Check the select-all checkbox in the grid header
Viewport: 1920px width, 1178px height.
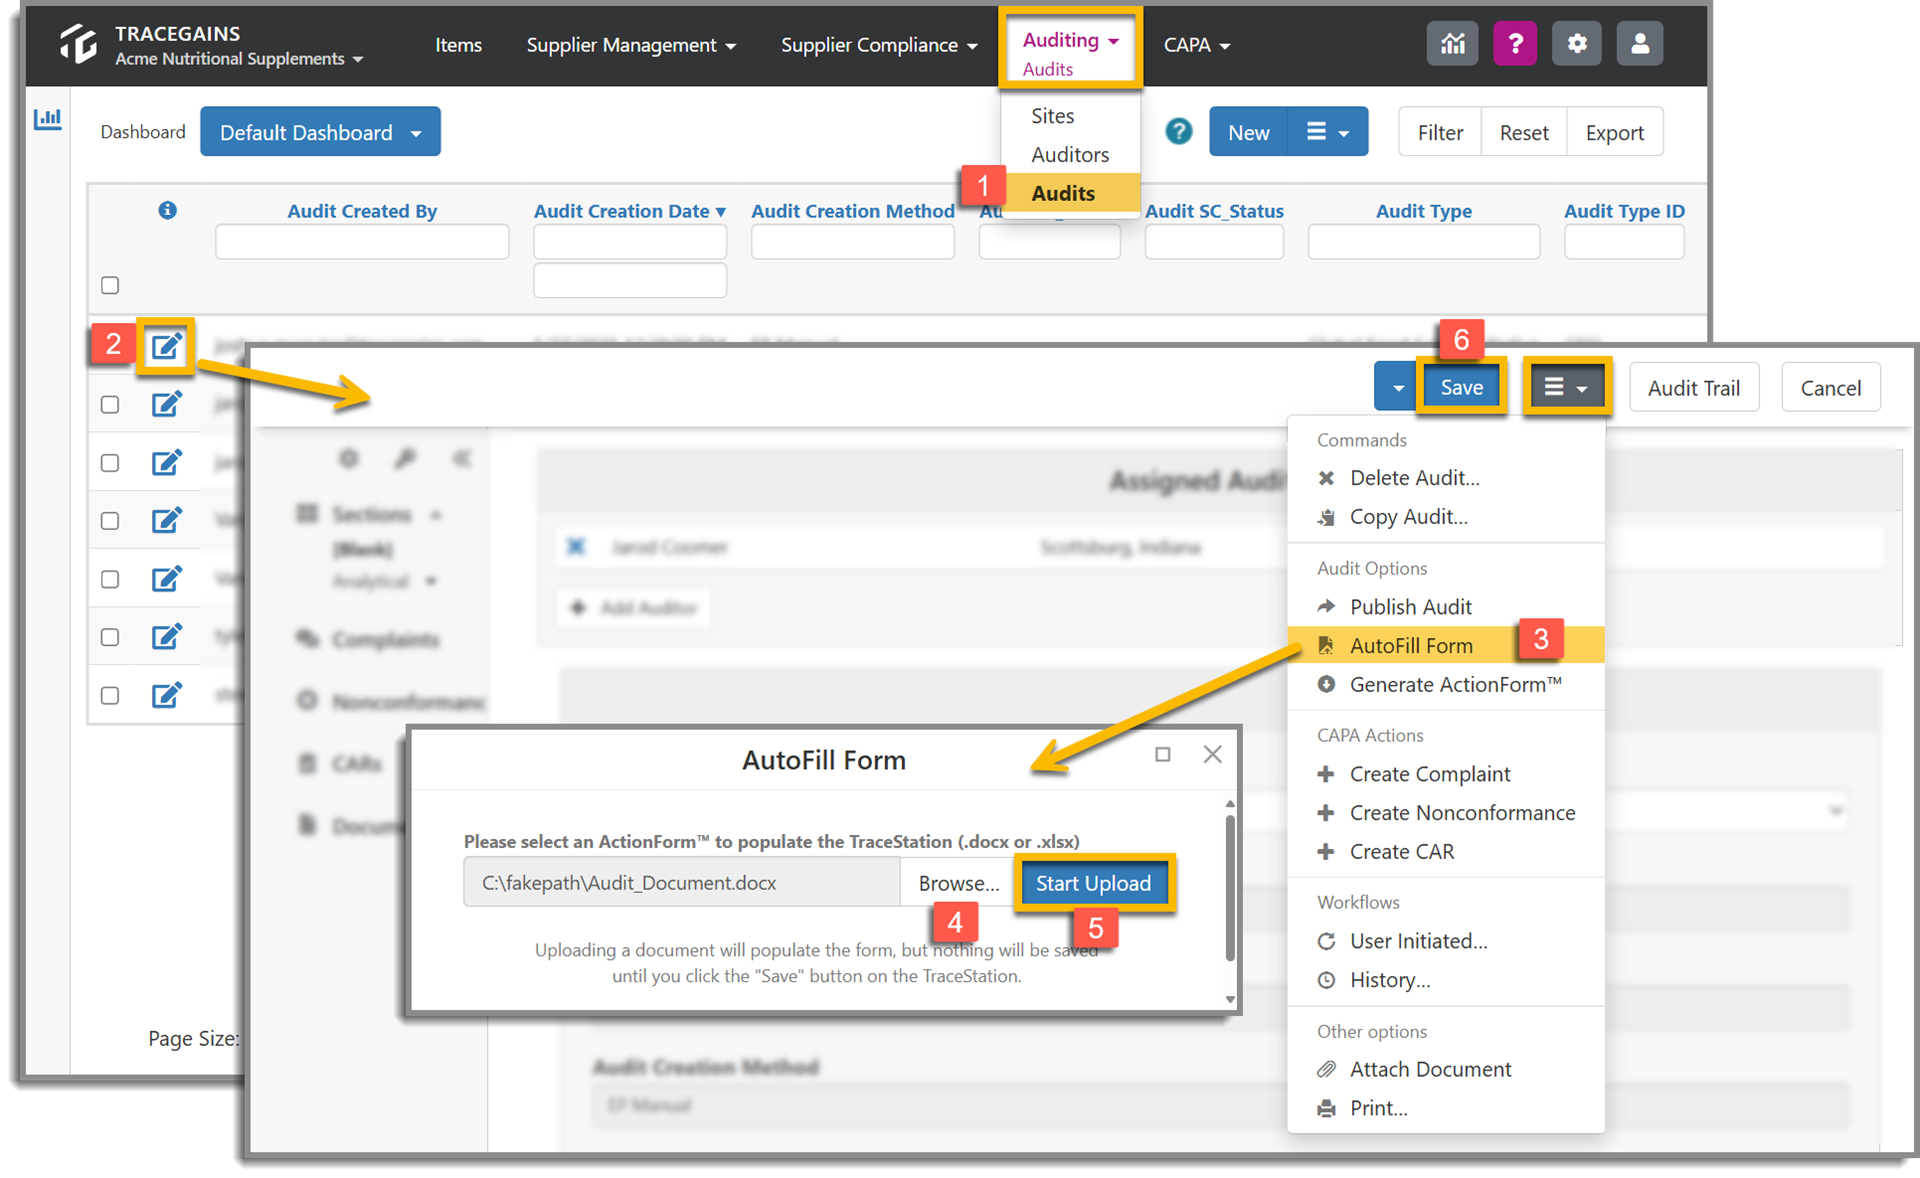pyautogui.click(x=109, y=285)
